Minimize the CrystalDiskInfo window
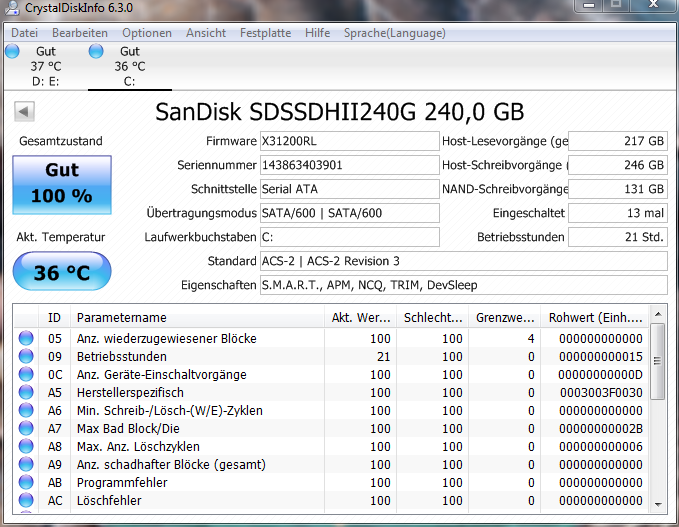This screenshot has height=527, width=679. tap(589, 5)
